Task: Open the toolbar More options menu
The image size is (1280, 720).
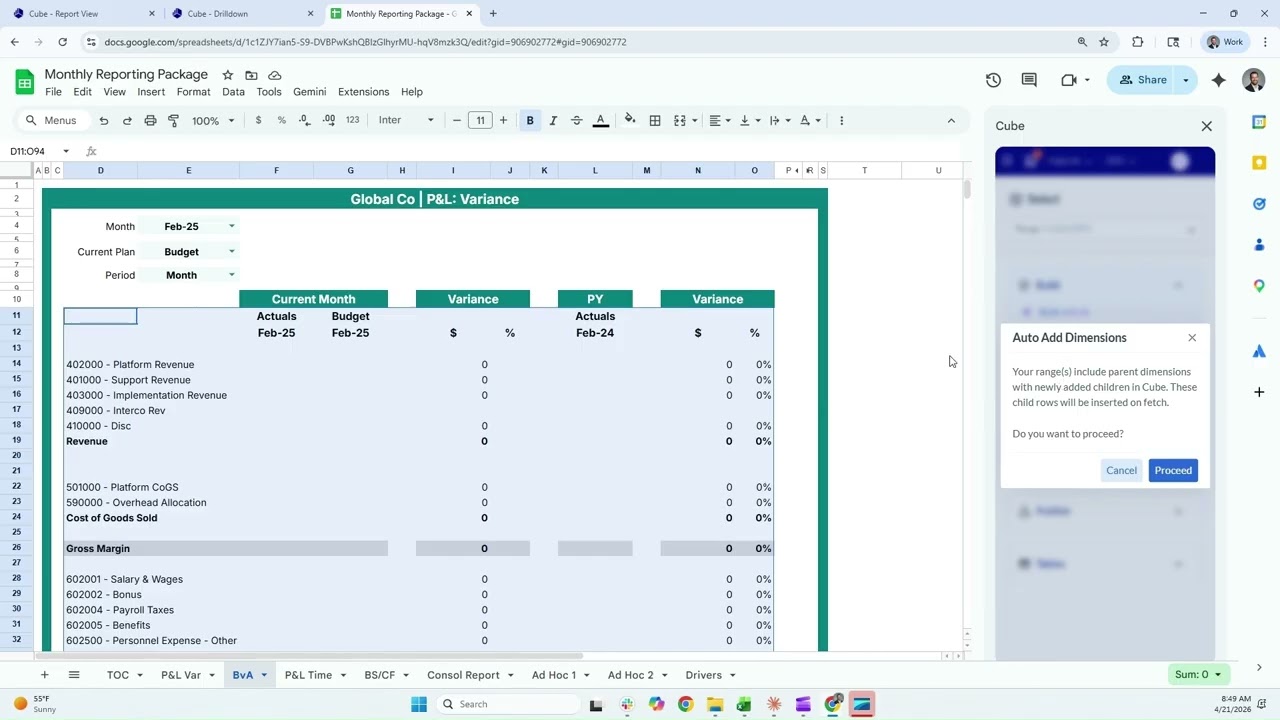Action: coord(841,120)
